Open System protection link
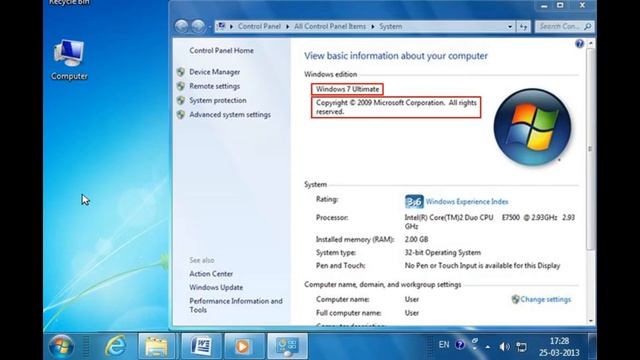The image size is (640, 360). (x=218, y=100)
